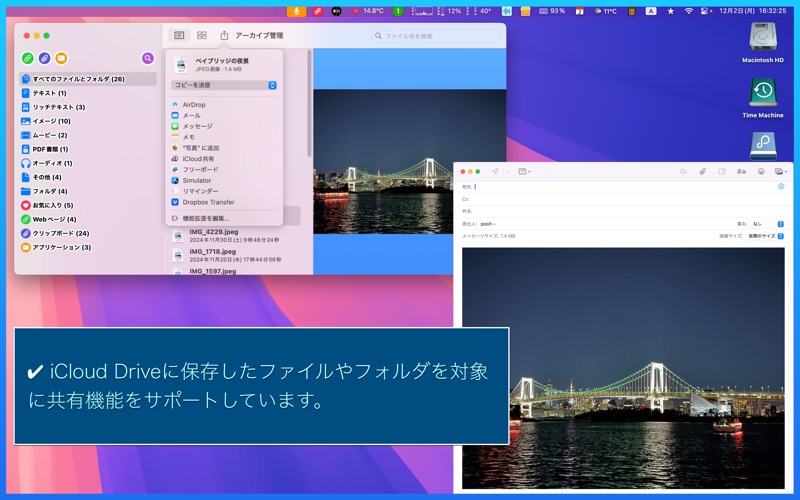800x500 pixels.
Task: Select すべてのファイルとフォルダ (26) category
Action: pyautogui.click(x=88, y=79)
